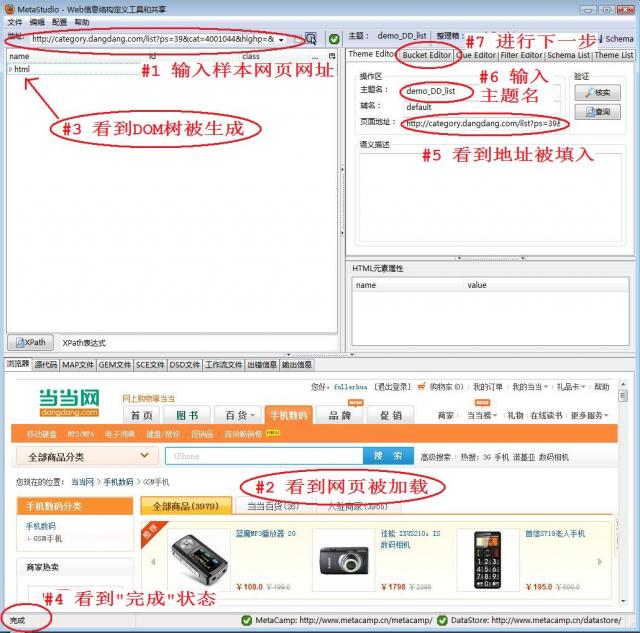Select the 输出信息 tab
The height and width of the screenshot is (633, 640).
(296, 365)
